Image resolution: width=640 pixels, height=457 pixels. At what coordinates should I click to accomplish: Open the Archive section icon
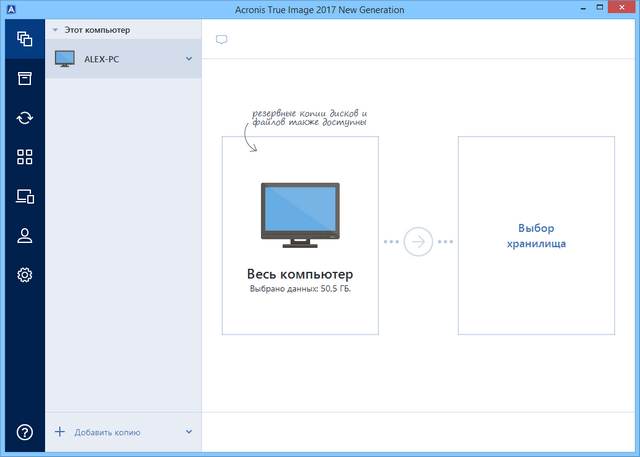(22, 79)
